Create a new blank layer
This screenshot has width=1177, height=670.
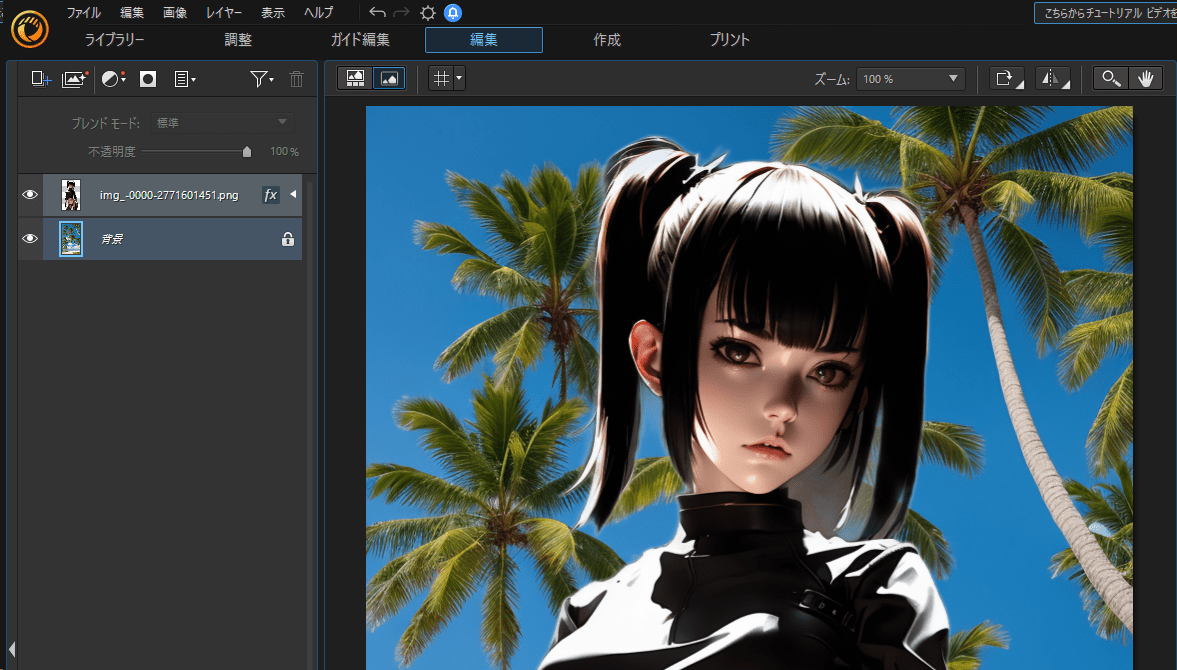[x=38, y=79]
